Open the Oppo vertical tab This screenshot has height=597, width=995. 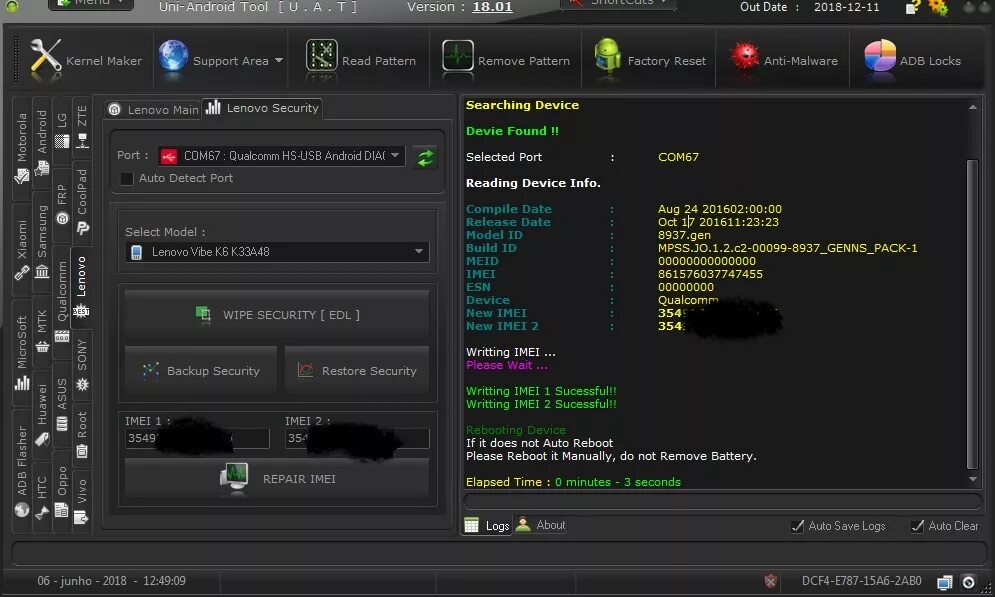[62, 491]
